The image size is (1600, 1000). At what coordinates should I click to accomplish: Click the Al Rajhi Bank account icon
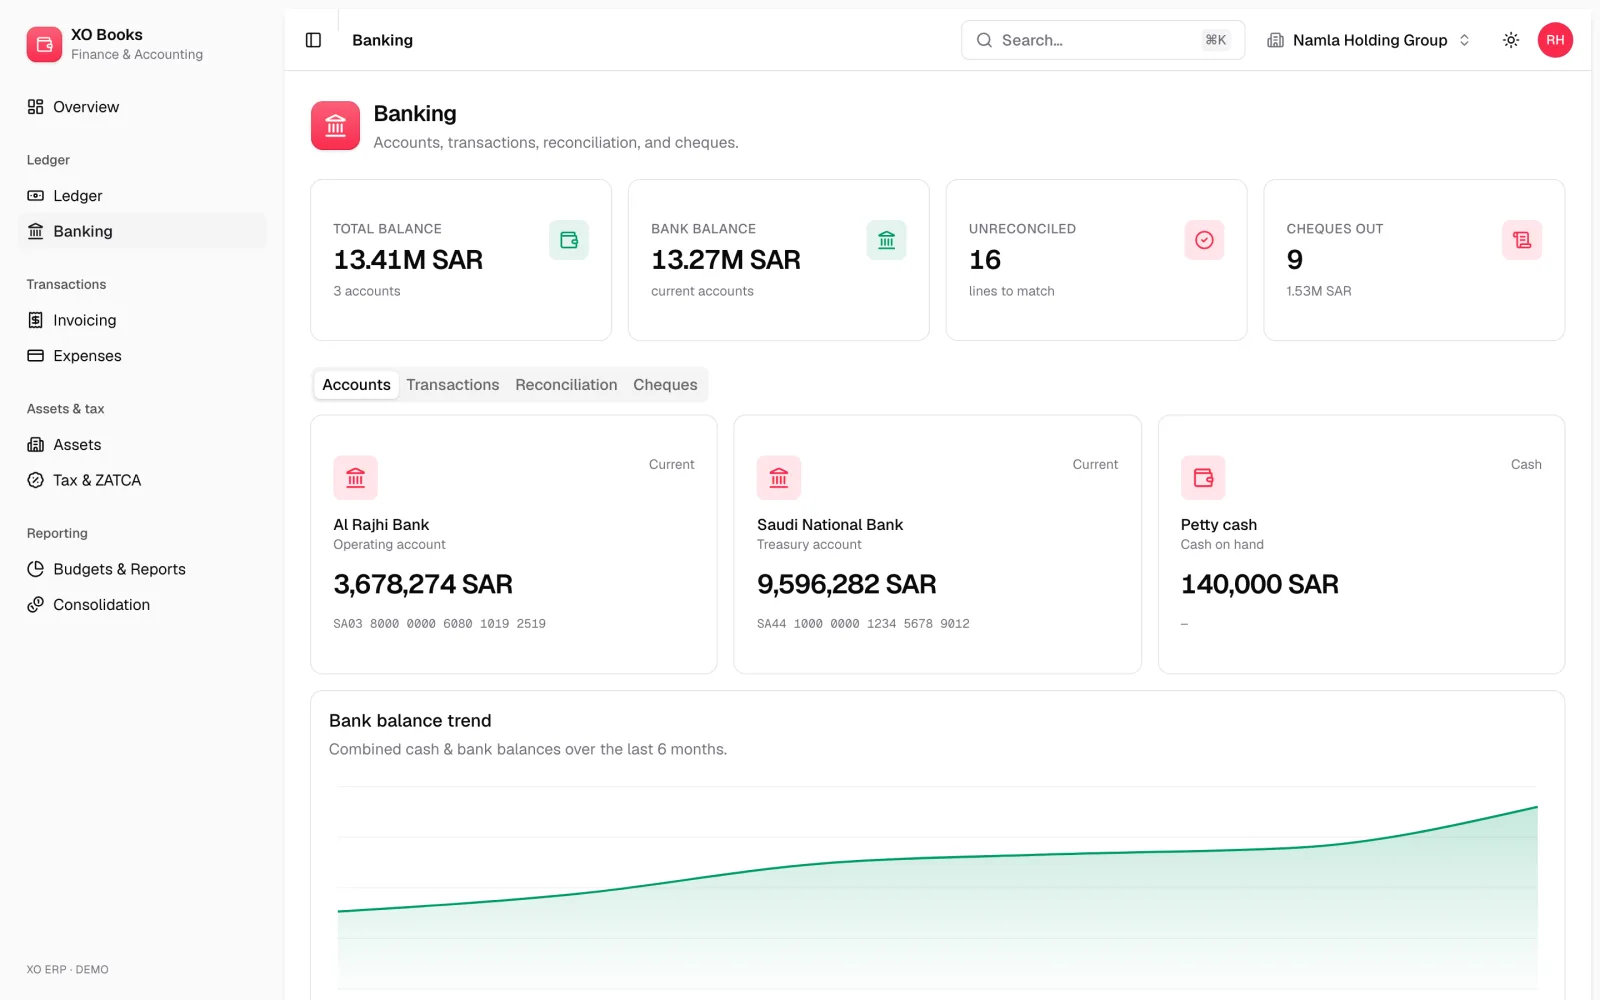coord(355,478)
